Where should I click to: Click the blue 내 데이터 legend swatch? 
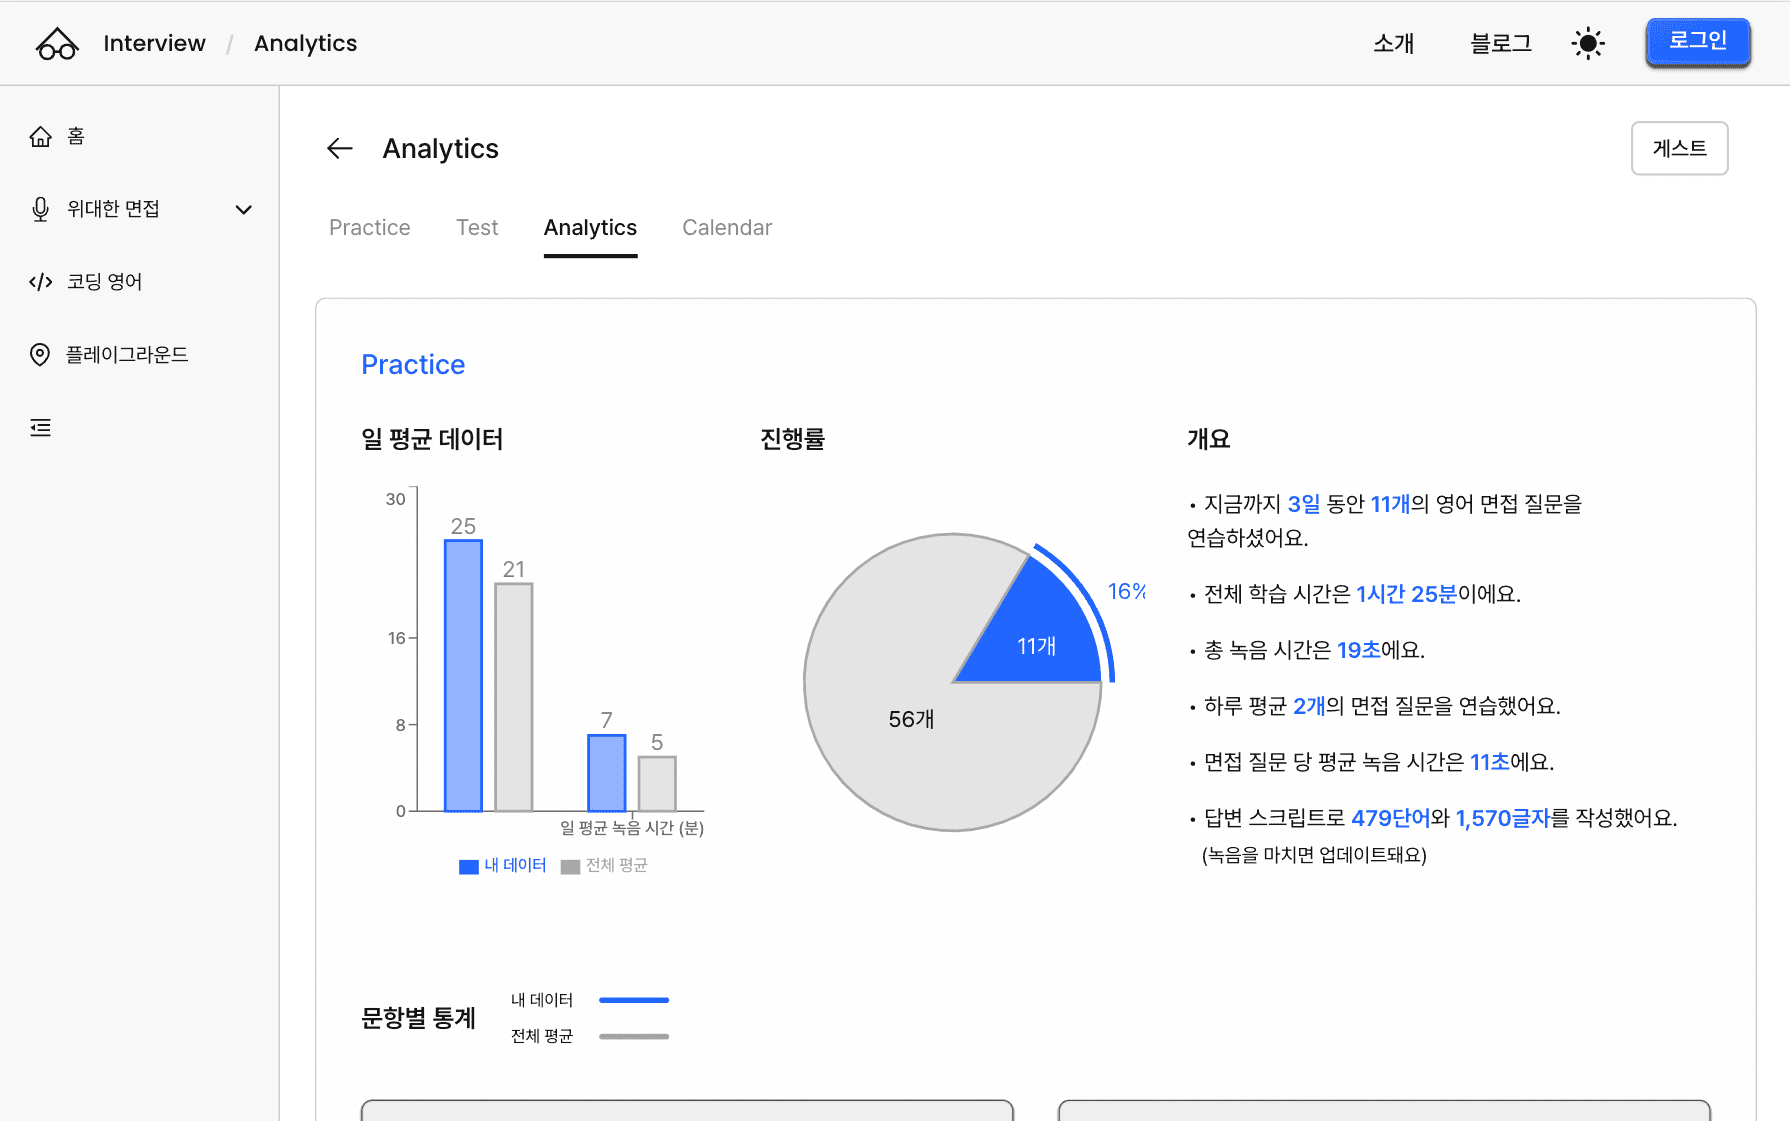469,867
